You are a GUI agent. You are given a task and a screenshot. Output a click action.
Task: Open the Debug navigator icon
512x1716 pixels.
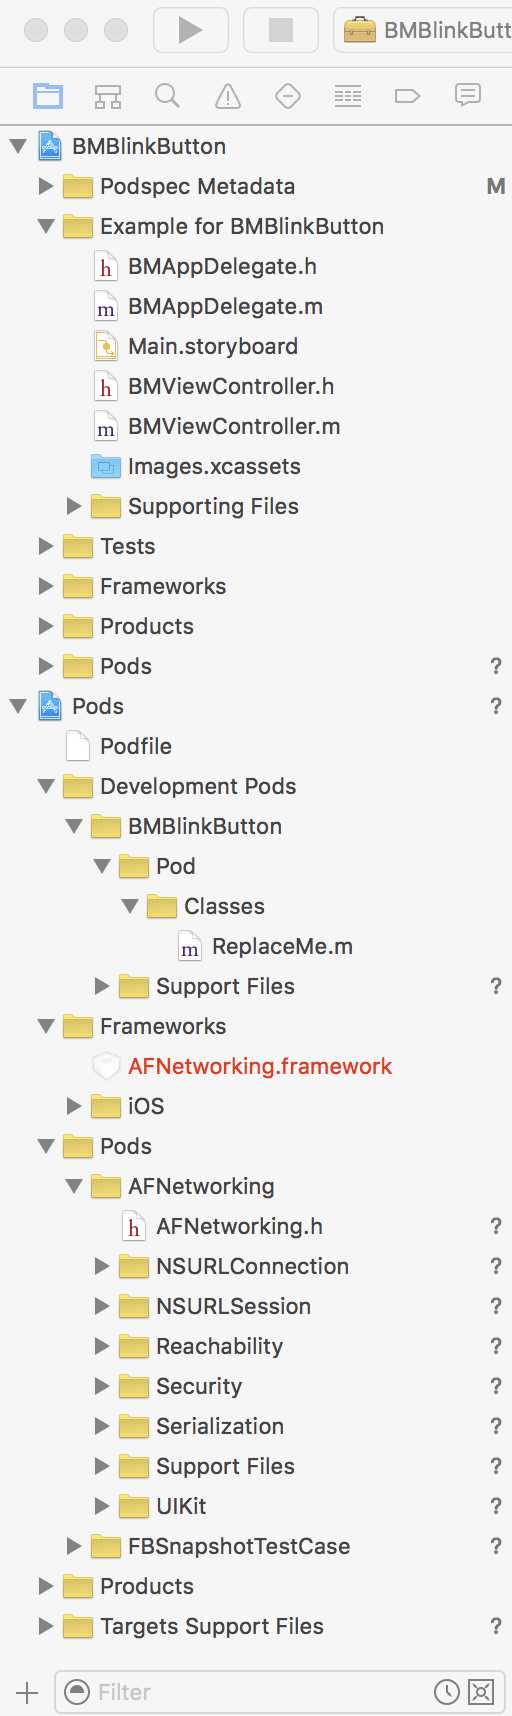(x=348, y=96)
